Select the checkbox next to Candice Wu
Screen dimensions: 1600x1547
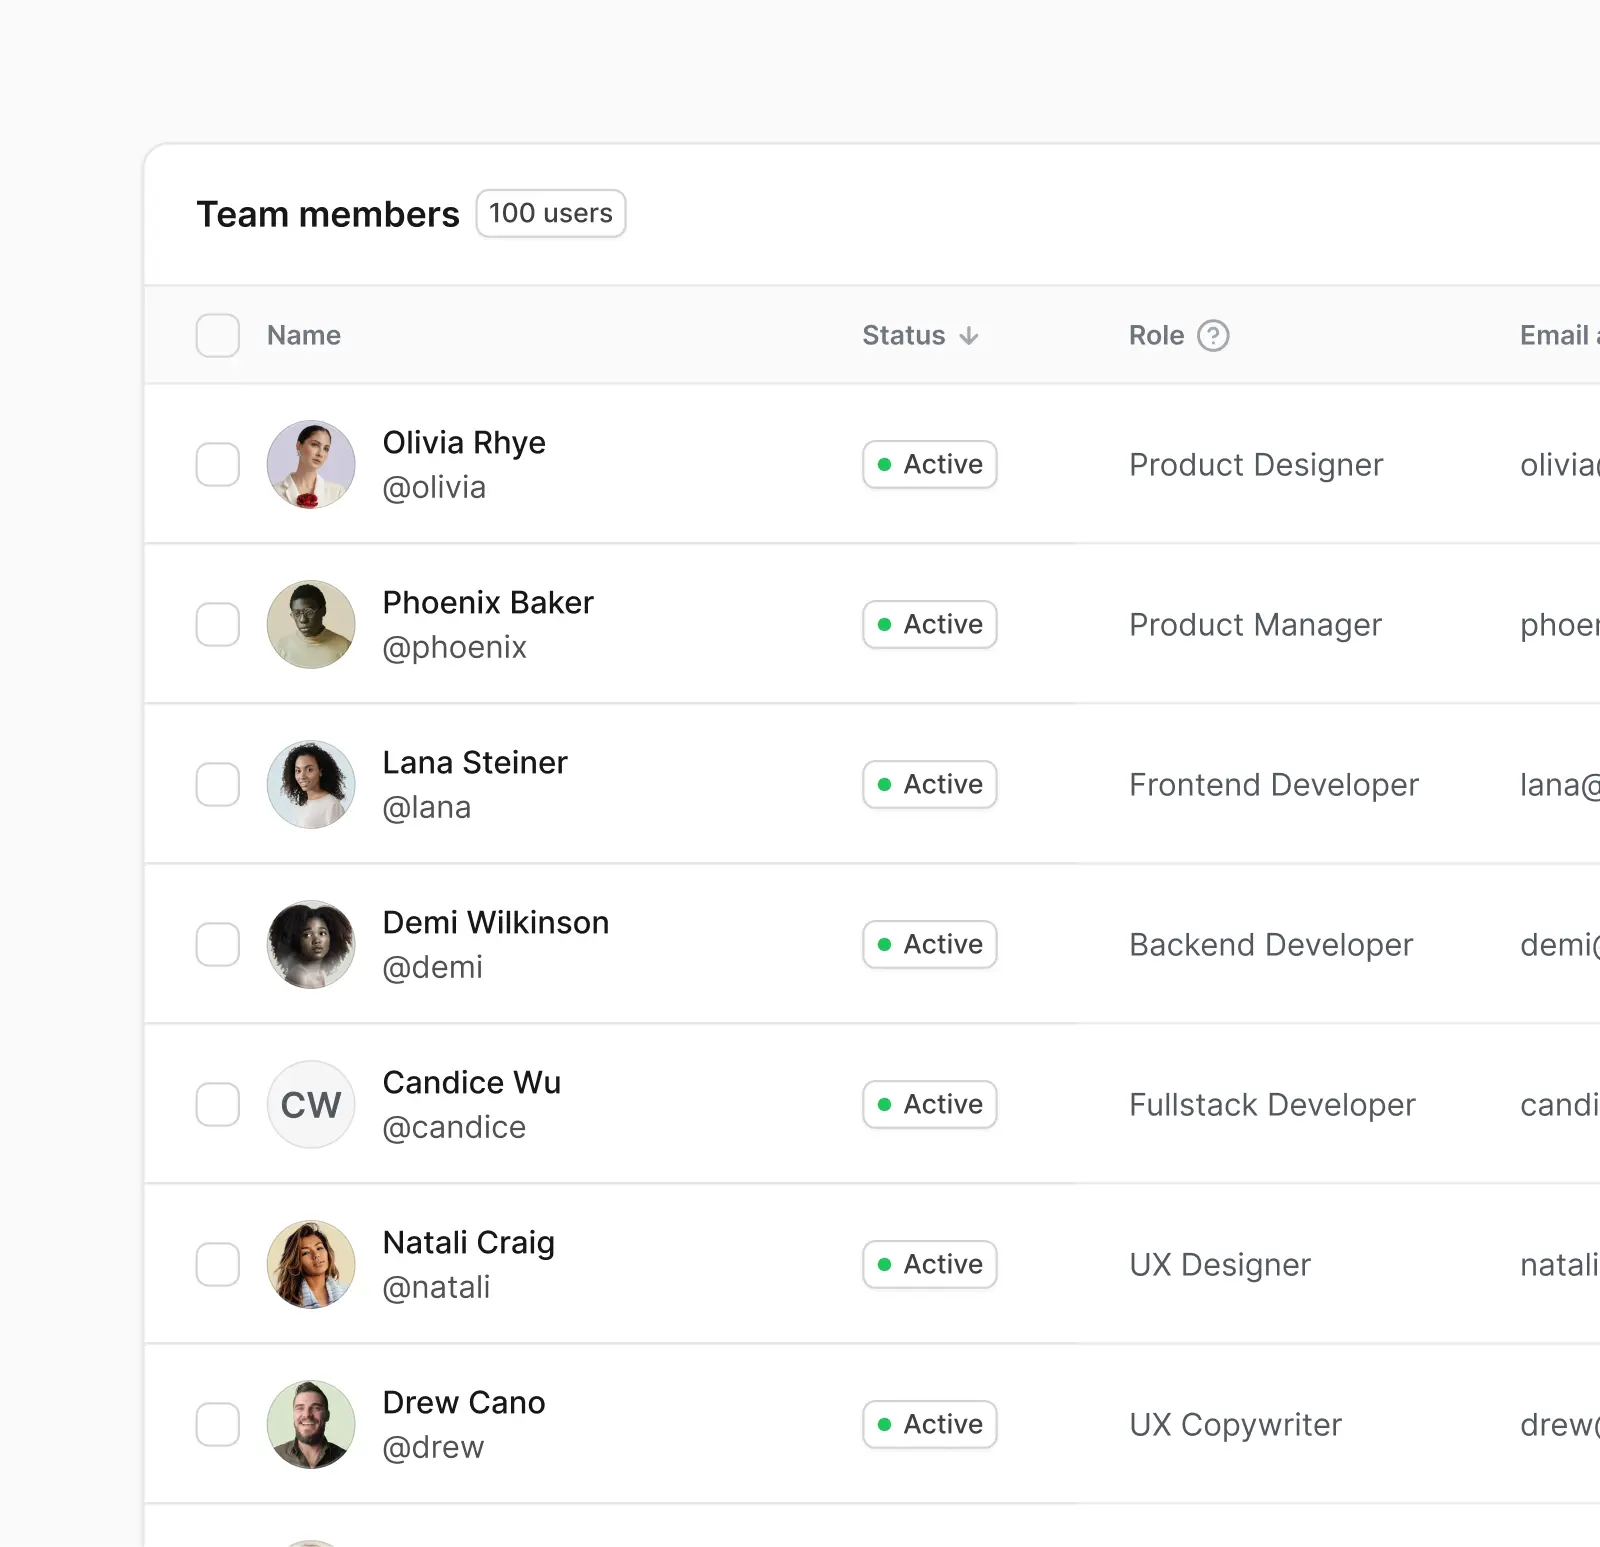(x=217, y=1104)
